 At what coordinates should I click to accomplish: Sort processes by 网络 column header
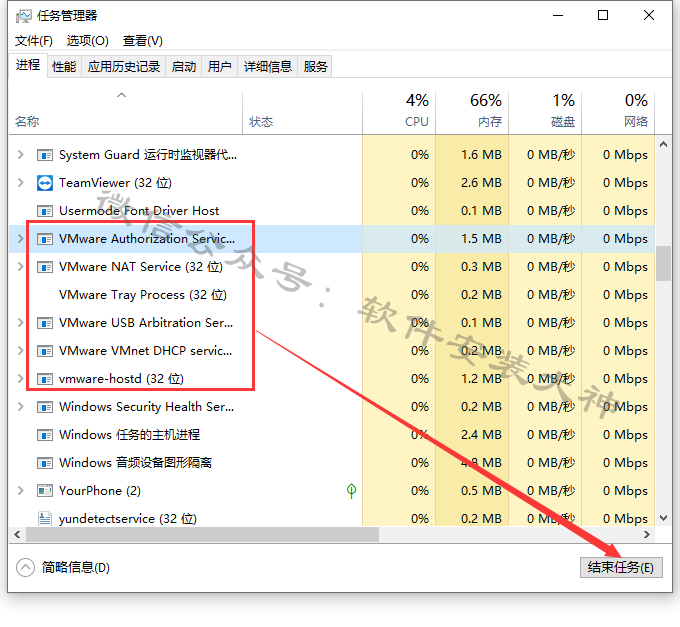point(618,112)
